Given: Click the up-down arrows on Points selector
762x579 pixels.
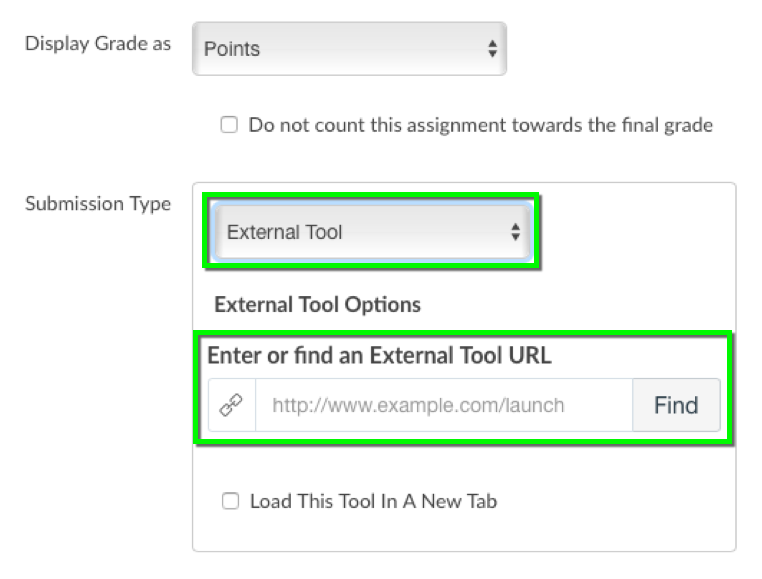Looking at the screenshot, I should (x=492, y=49).
